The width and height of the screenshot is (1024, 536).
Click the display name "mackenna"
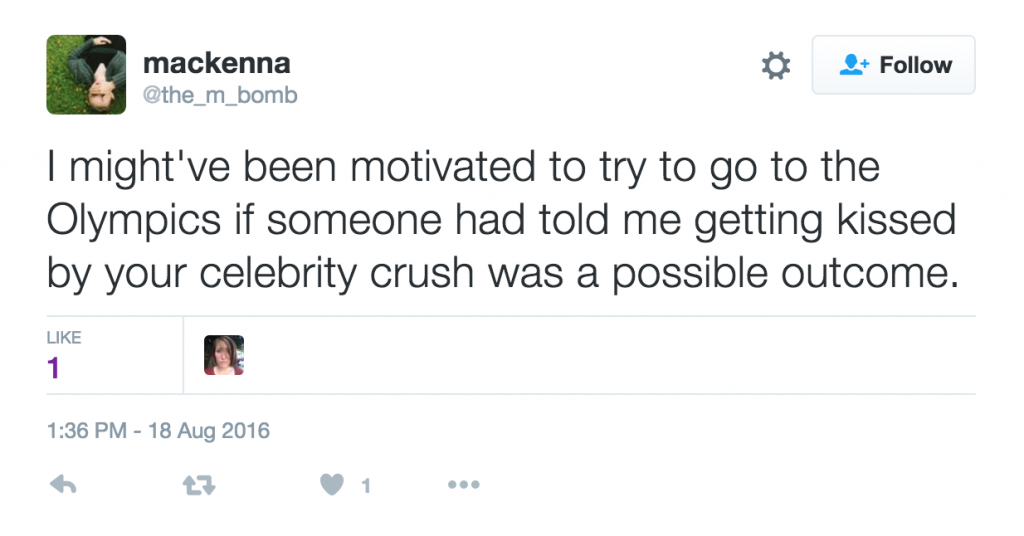[x=216, y=63]
